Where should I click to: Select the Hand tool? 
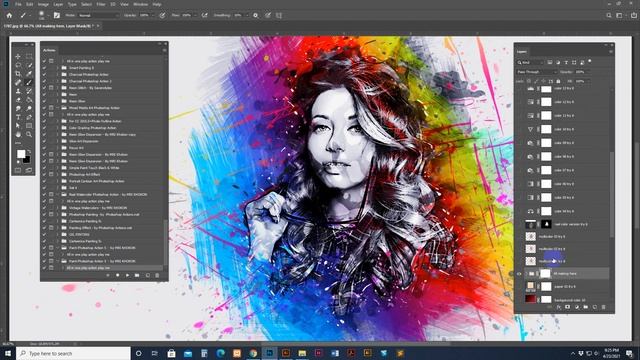point(18,134)
